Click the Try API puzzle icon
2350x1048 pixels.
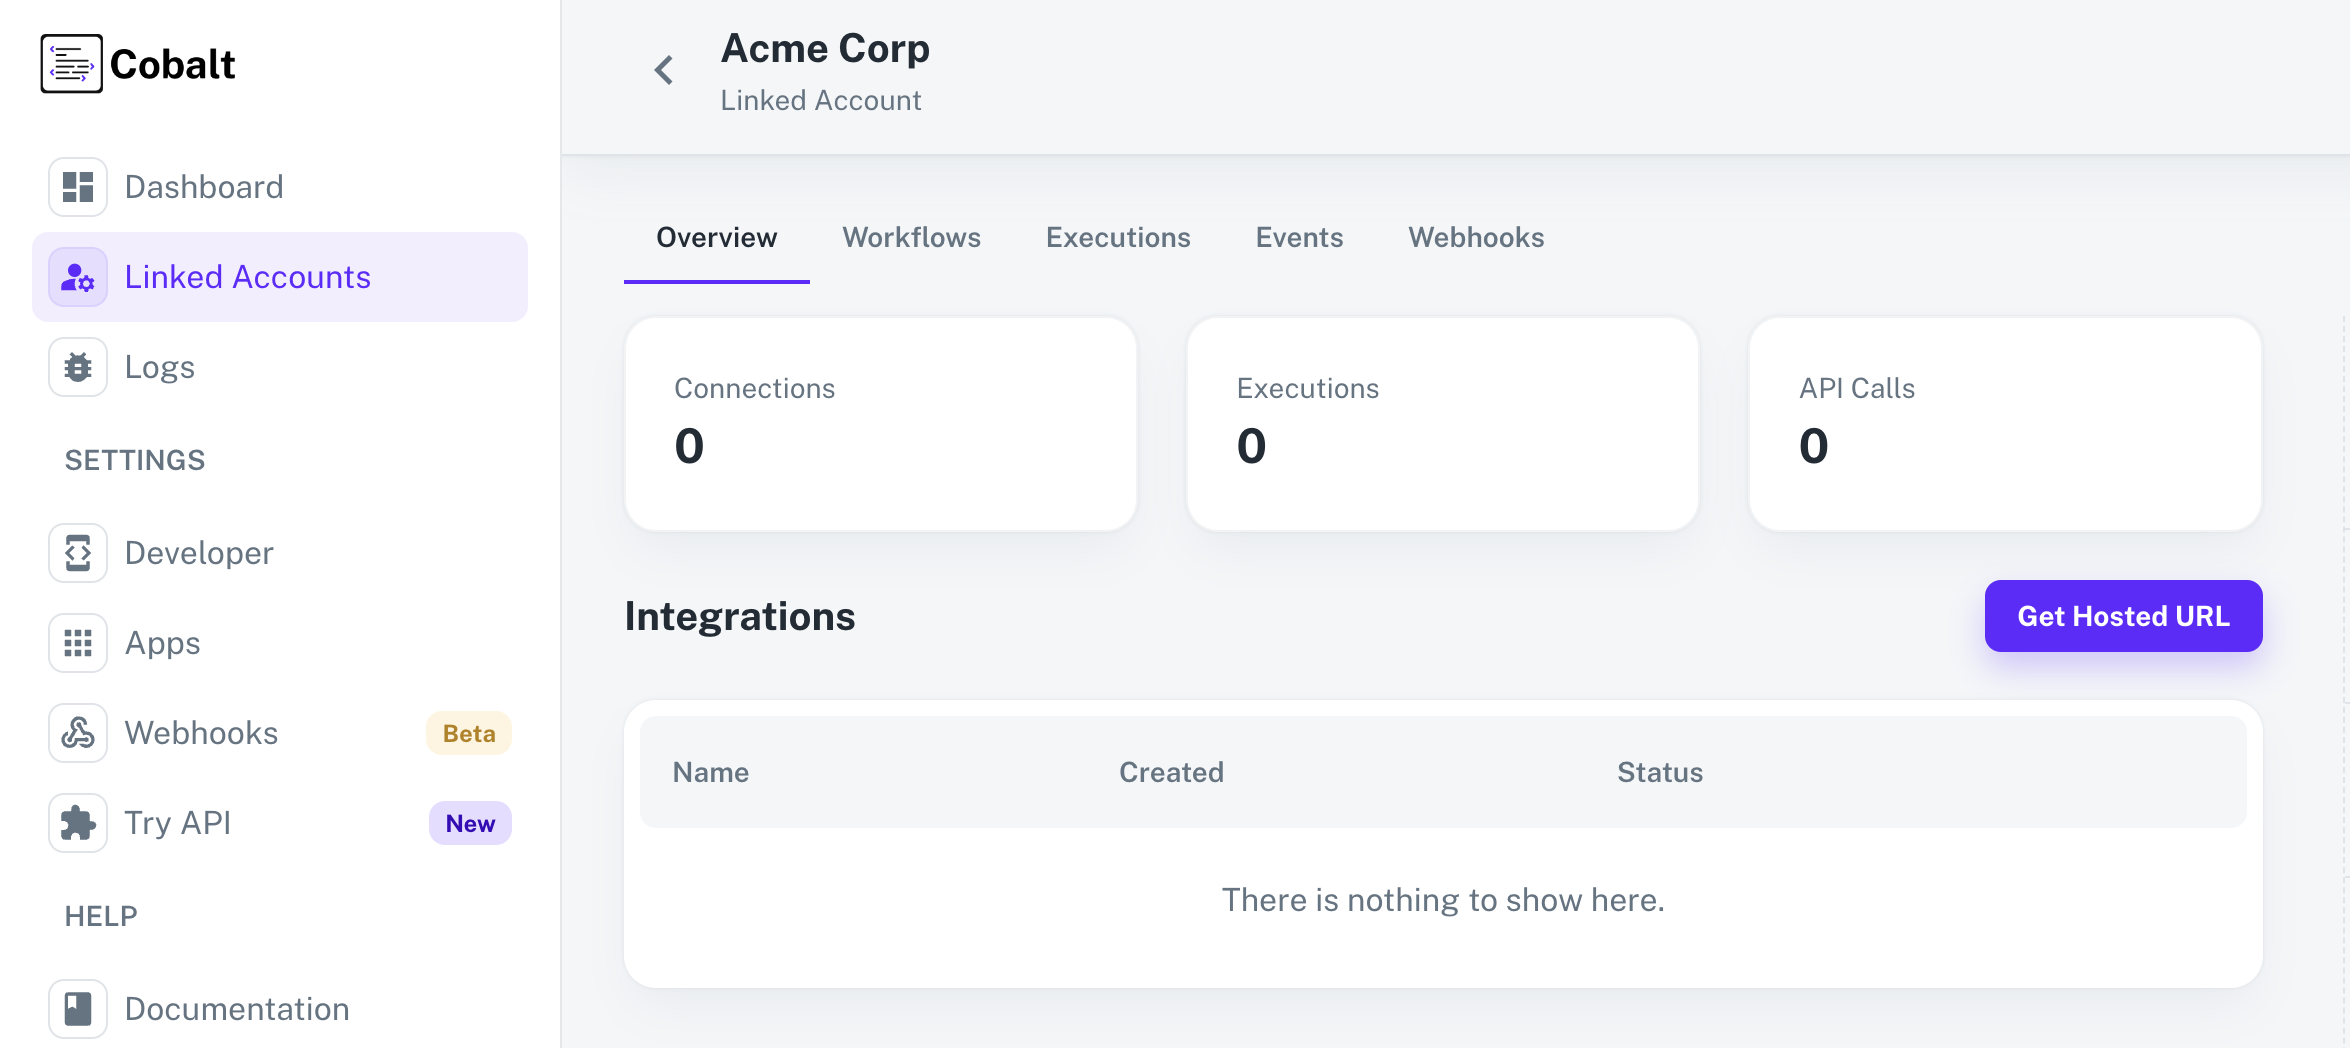tap(77, 822)
